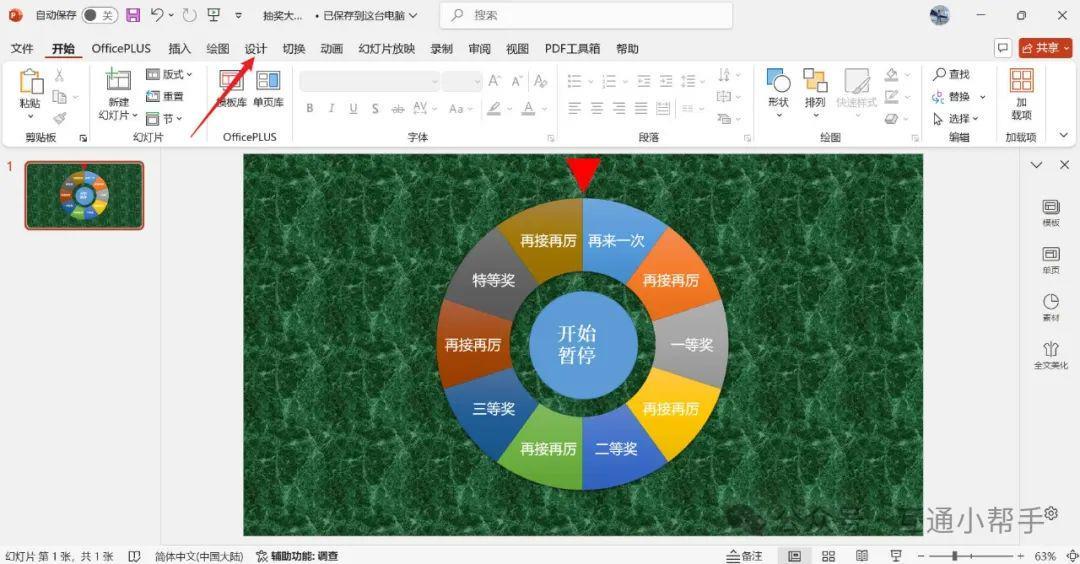
Task: Open the OfficePLUS single page library
Action: point(268,88)
